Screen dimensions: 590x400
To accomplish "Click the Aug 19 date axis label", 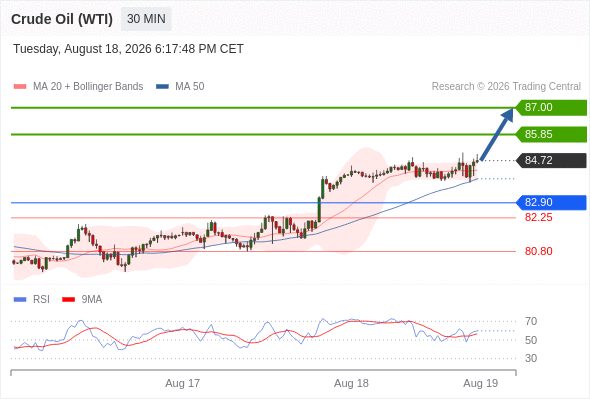I will coord(481,383).
